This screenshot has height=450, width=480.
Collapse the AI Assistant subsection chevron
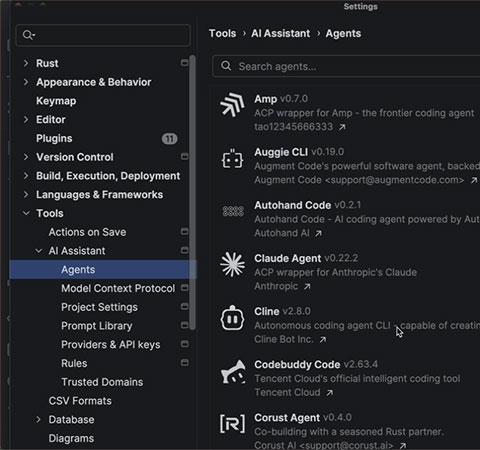click(x=39, y=250)
